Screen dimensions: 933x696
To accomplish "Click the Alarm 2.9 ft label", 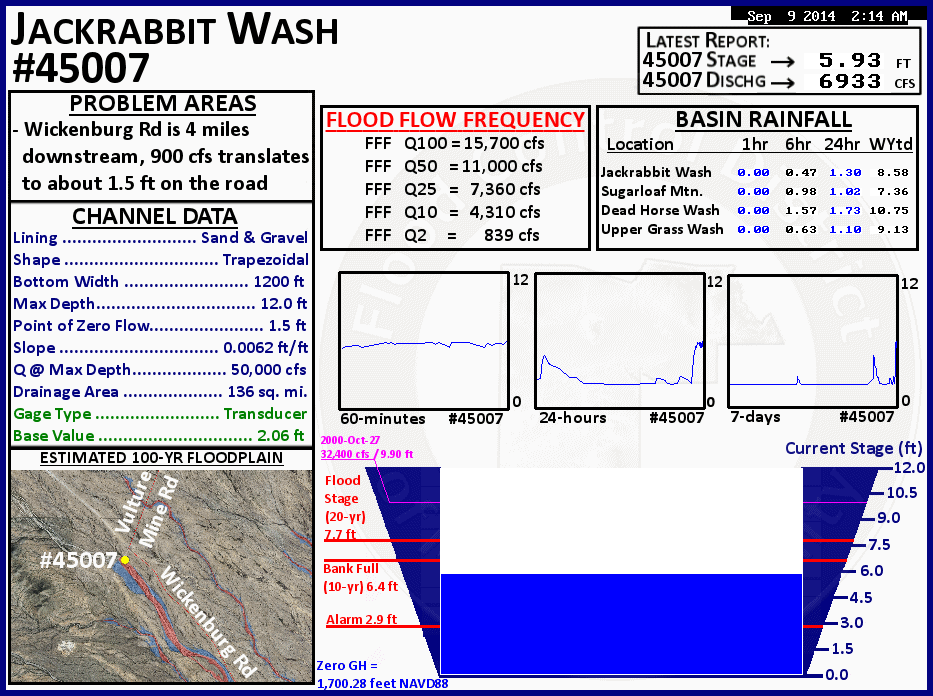I will point(361,619).
